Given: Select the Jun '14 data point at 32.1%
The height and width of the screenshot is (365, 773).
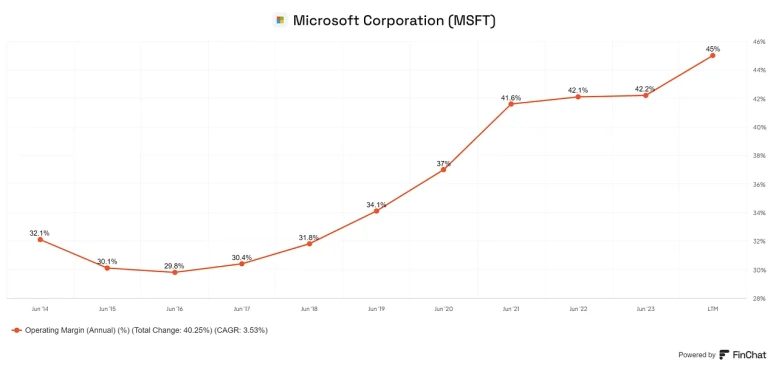Looking at the screenshot, I should (40, 239).
